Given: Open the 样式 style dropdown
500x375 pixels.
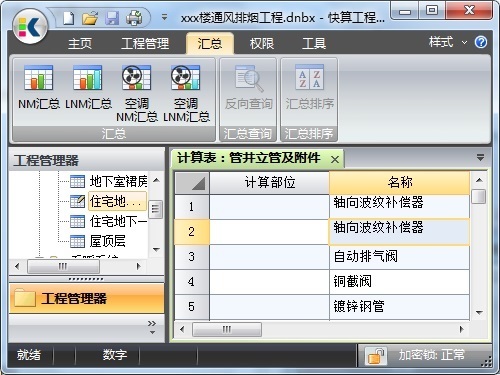Looking at the screenshot, I should pyautogui.click(x=448, y=42).
